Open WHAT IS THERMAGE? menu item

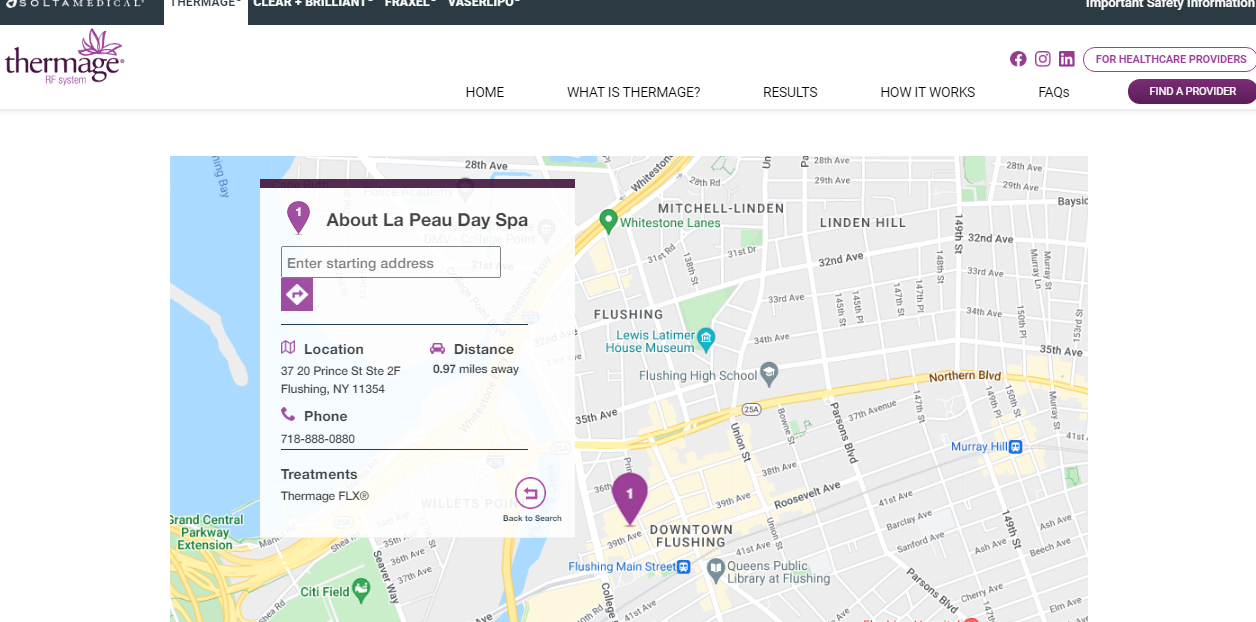(x=634, y=92)
